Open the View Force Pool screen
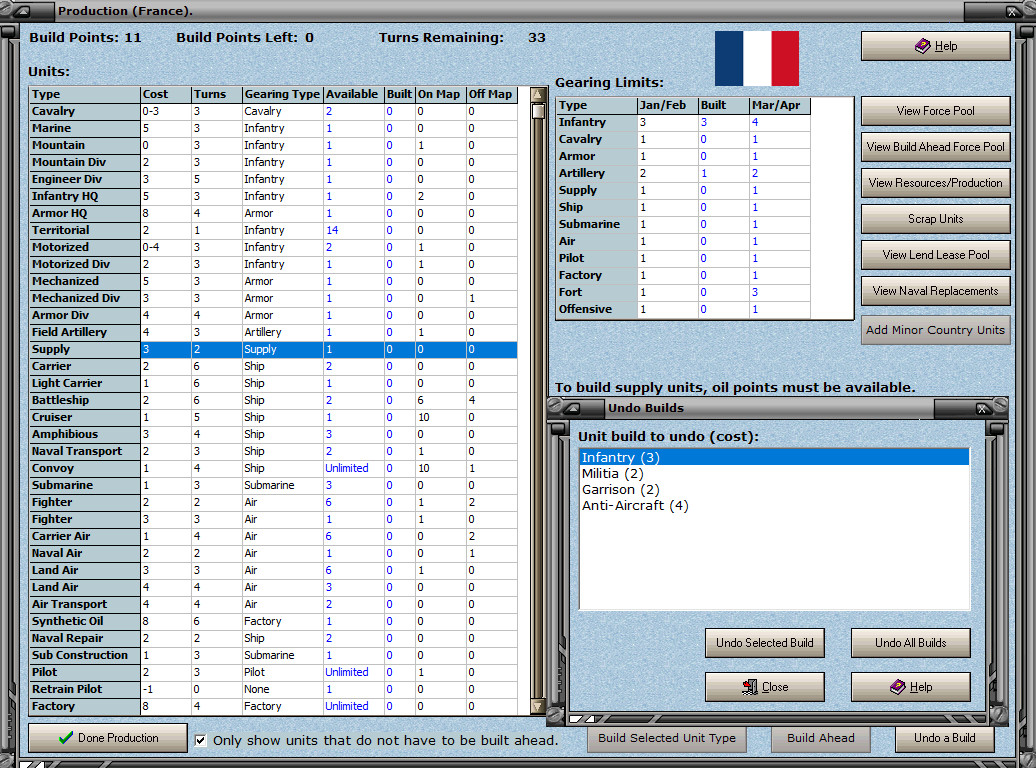The width and height of the screenshot is (1036, 768). [x=935, y=111]
